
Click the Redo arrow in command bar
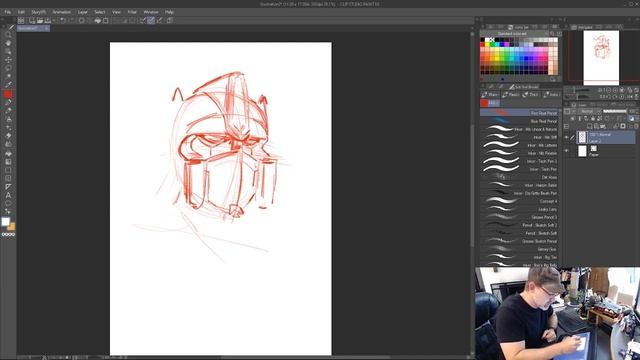(71, 20)
